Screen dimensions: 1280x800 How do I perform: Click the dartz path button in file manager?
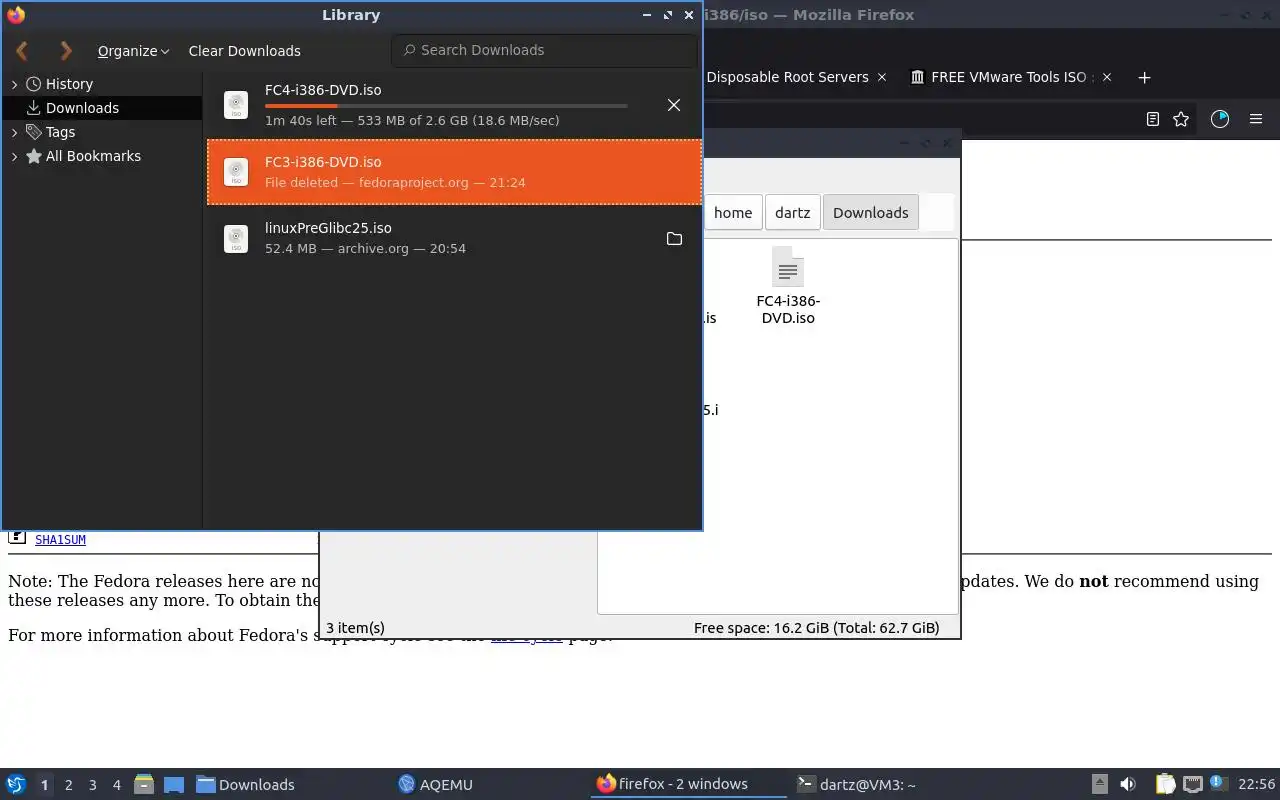click(792, 212)
